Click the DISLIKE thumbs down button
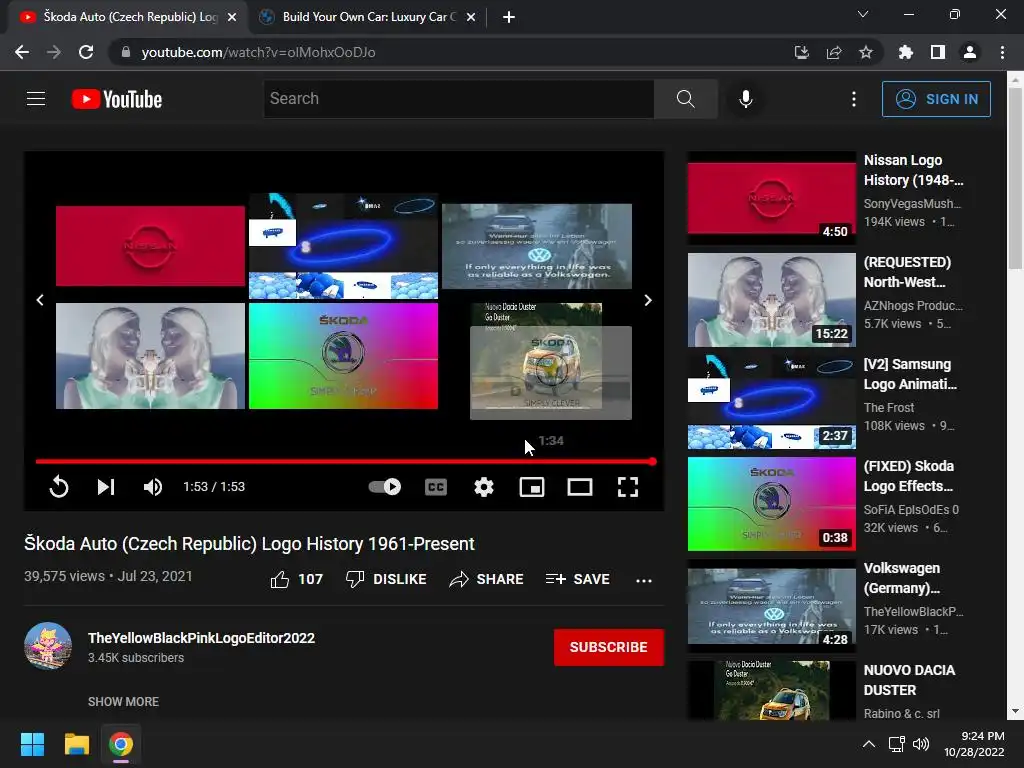The width and height of the screenshot is (1024, 768). click(x=386, y=579)
